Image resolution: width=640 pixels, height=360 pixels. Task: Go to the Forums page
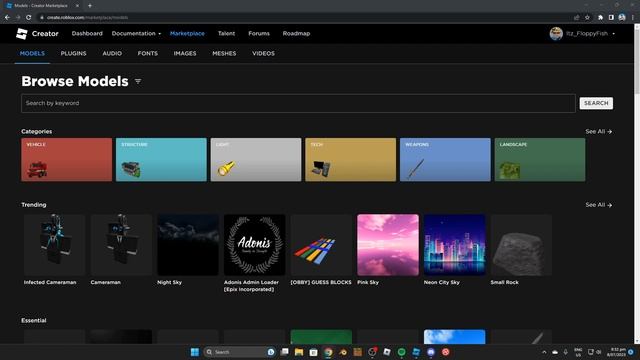pyautogui.click(x=259, y=33)
